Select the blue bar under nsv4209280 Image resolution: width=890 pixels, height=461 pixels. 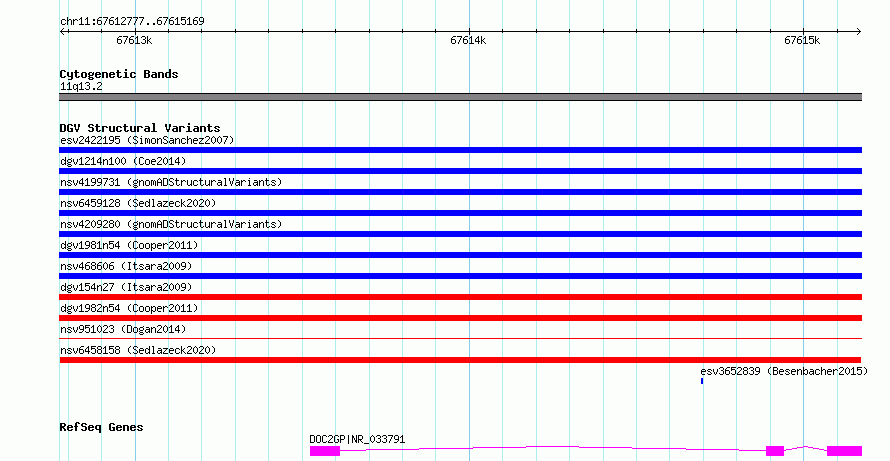(x=460, y=234)
